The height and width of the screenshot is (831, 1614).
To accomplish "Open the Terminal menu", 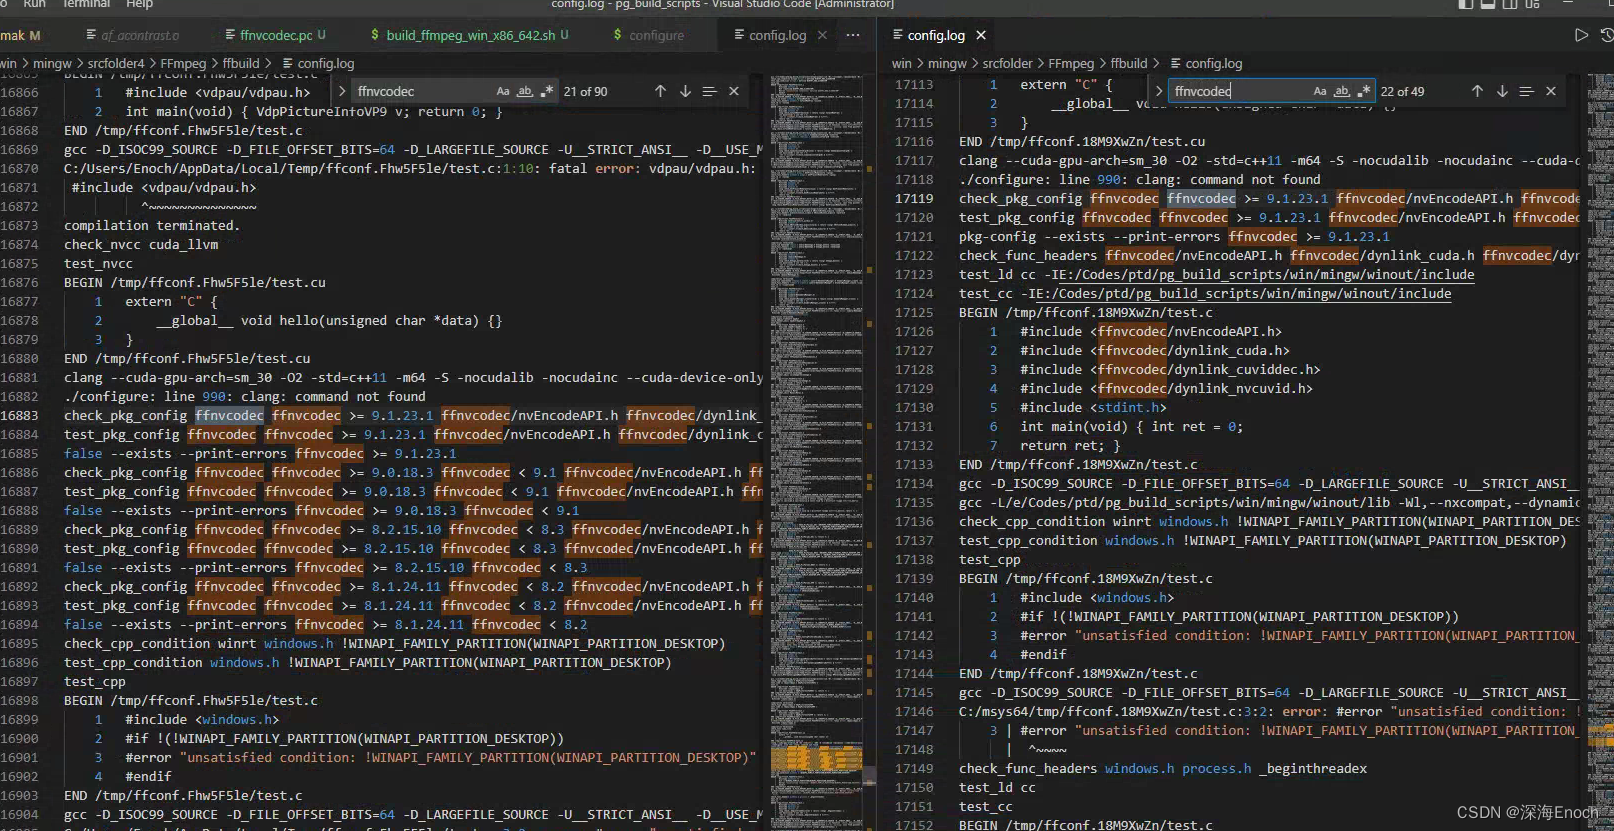I will pos(86,4).
